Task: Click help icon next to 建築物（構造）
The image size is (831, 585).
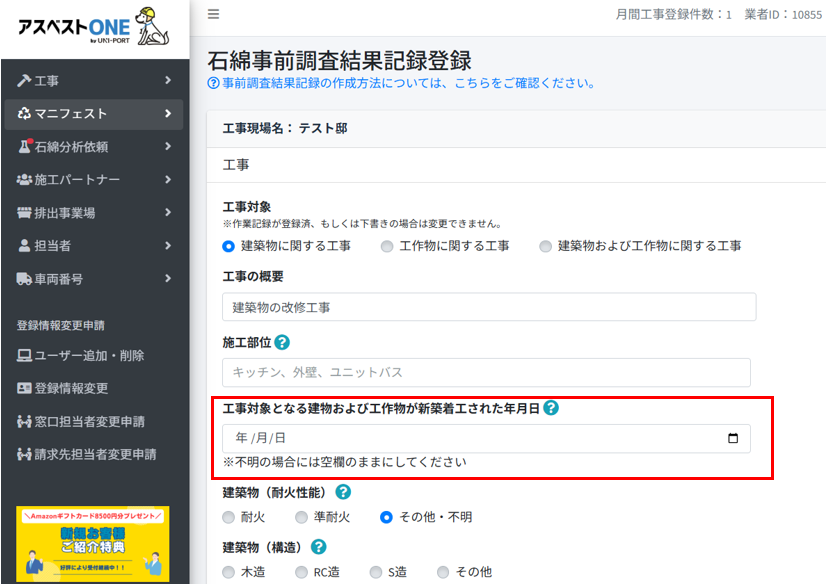Action: coord(319,546)
